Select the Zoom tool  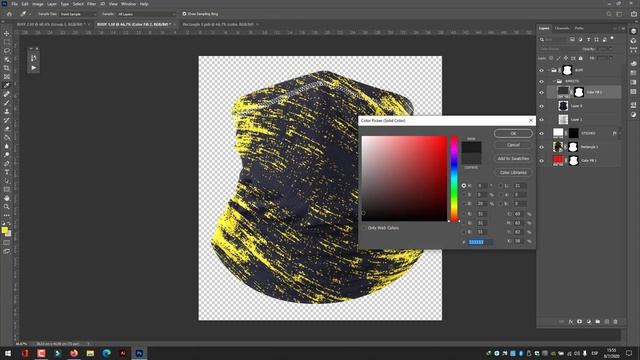pos(7,207)
